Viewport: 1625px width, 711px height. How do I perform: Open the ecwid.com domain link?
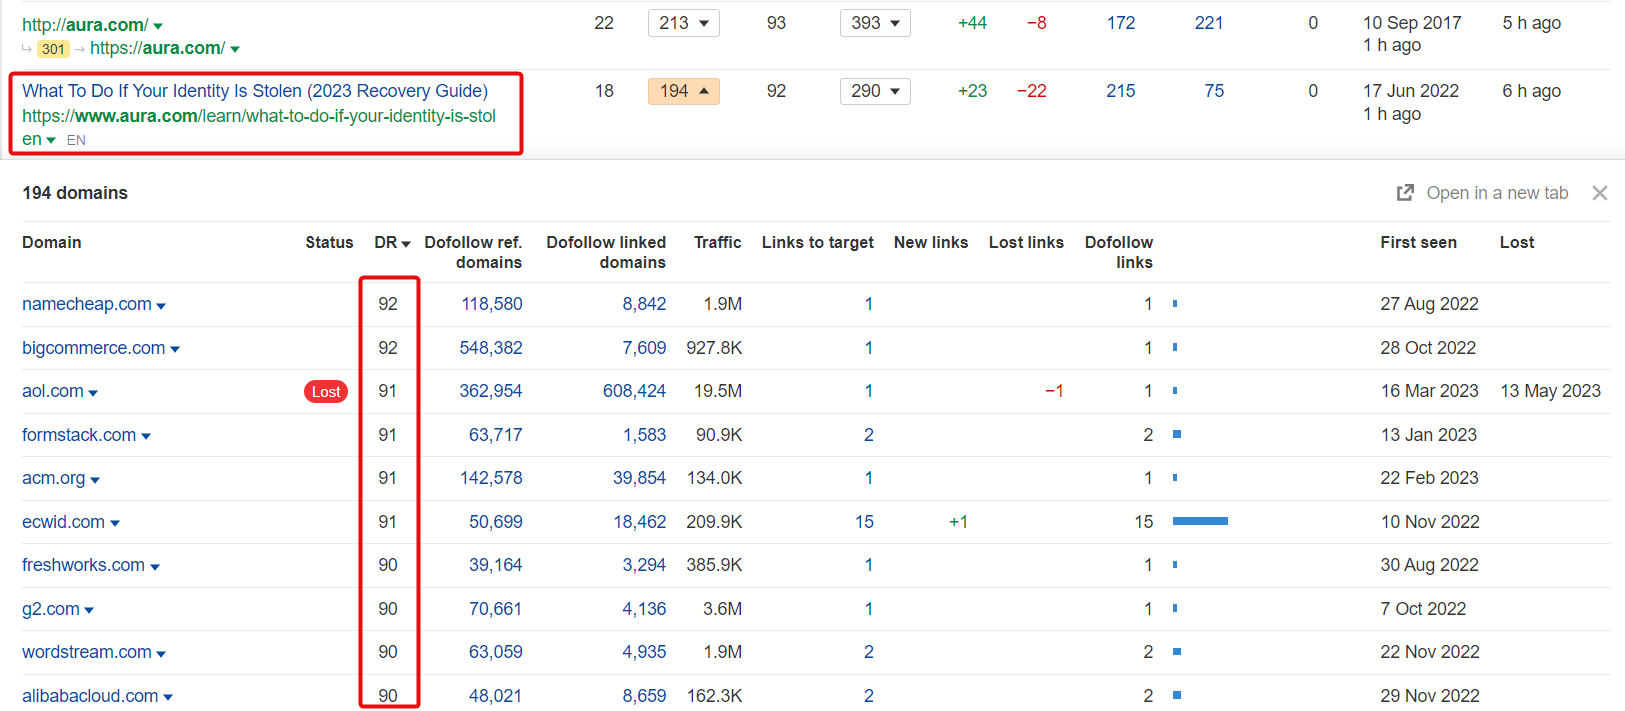(63, 522)
